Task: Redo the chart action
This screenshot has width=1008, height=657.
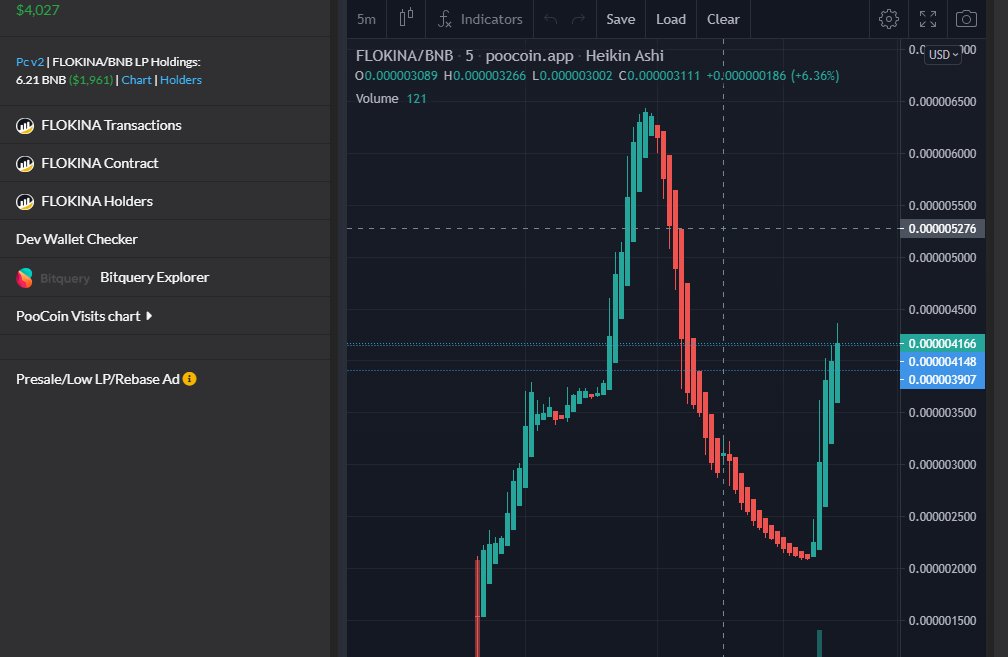Action: coord(579,19)
